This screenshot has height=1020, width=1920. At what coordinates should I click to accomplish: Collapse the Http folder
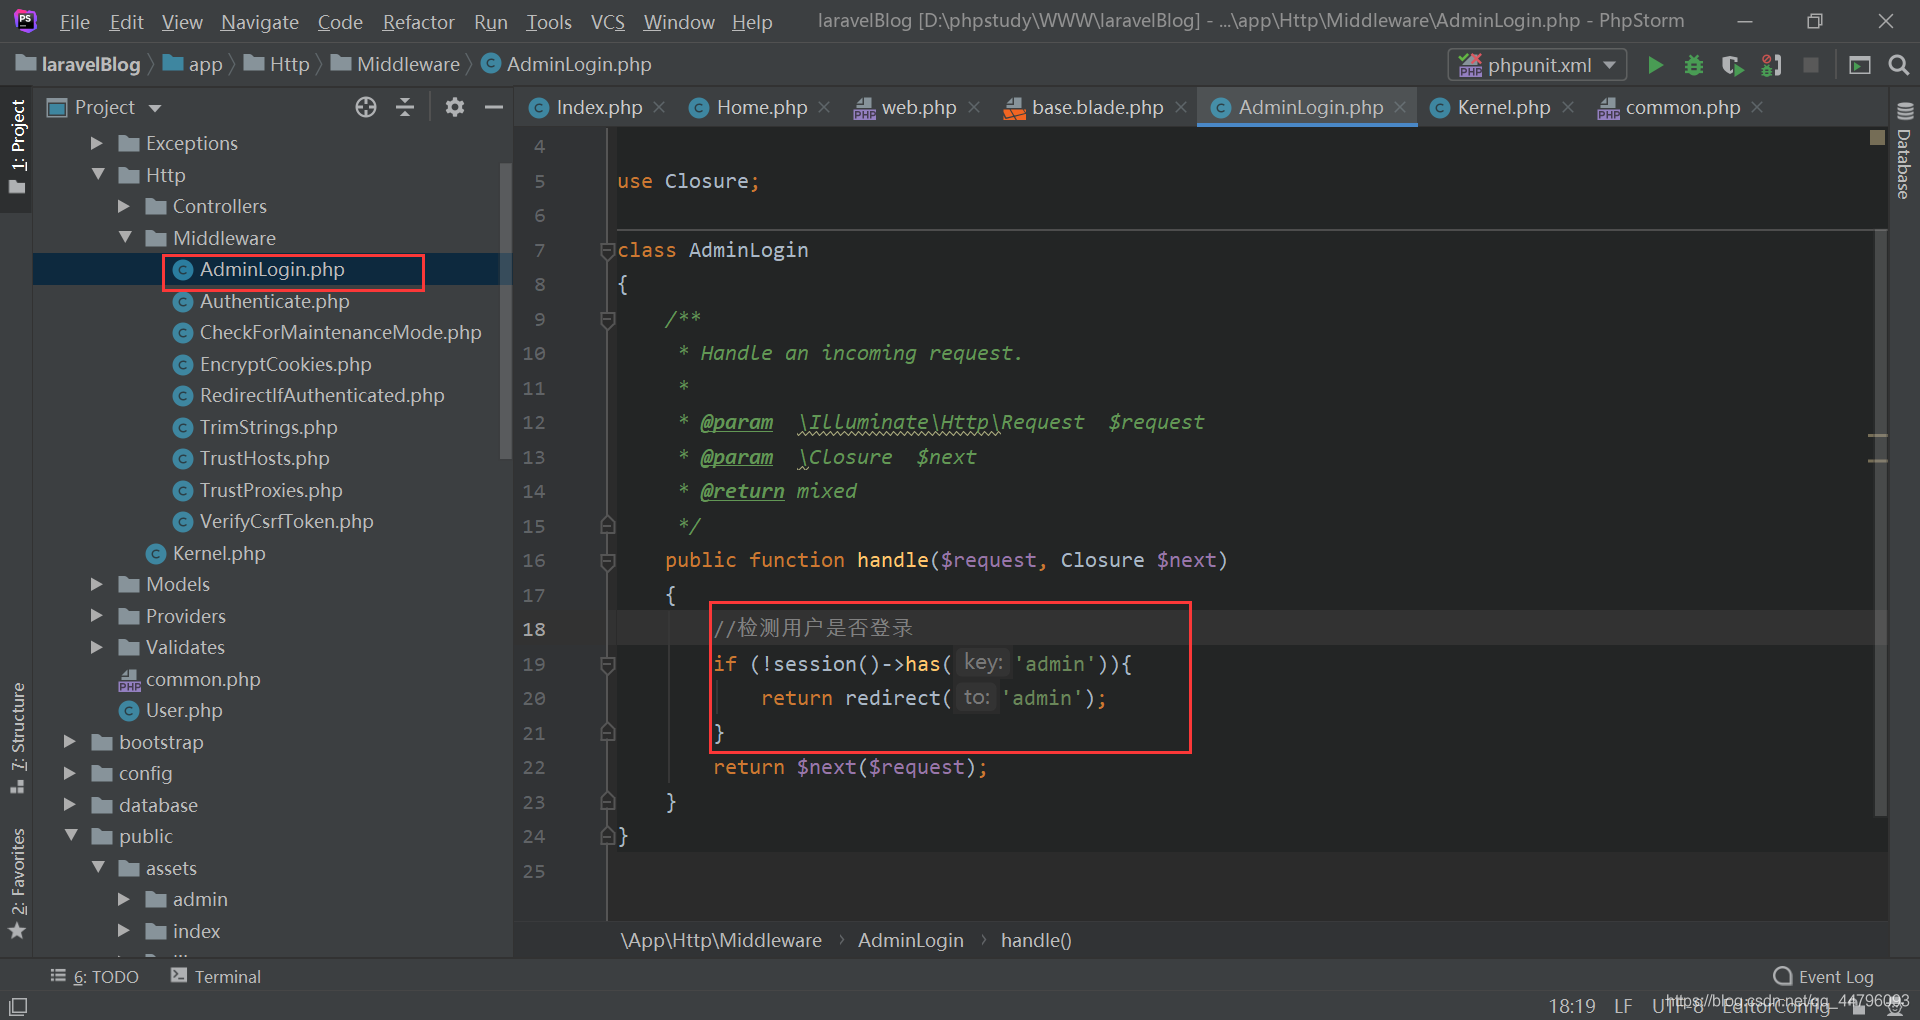click(98, 175)
